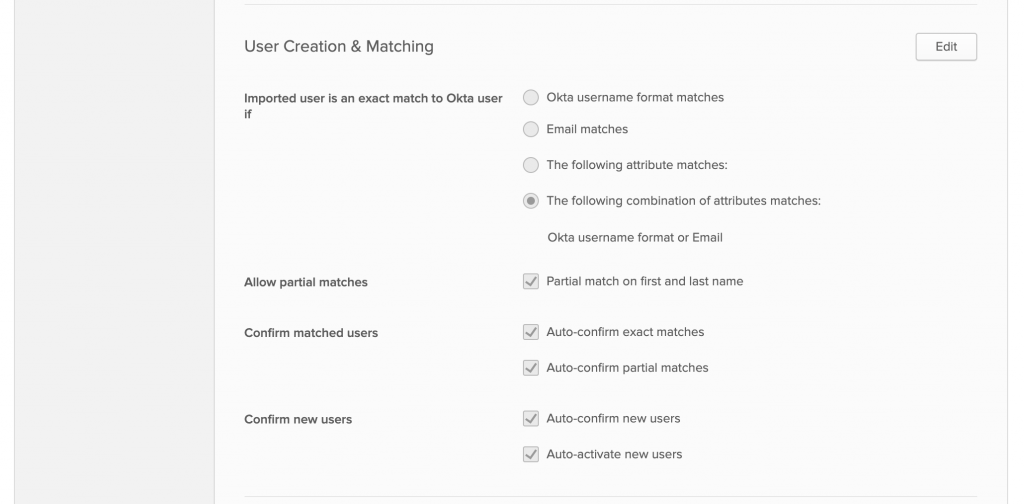Toggle the Auto-confirm partial matches checkbox
The image size is (1024, 504).
pos(531,368)
